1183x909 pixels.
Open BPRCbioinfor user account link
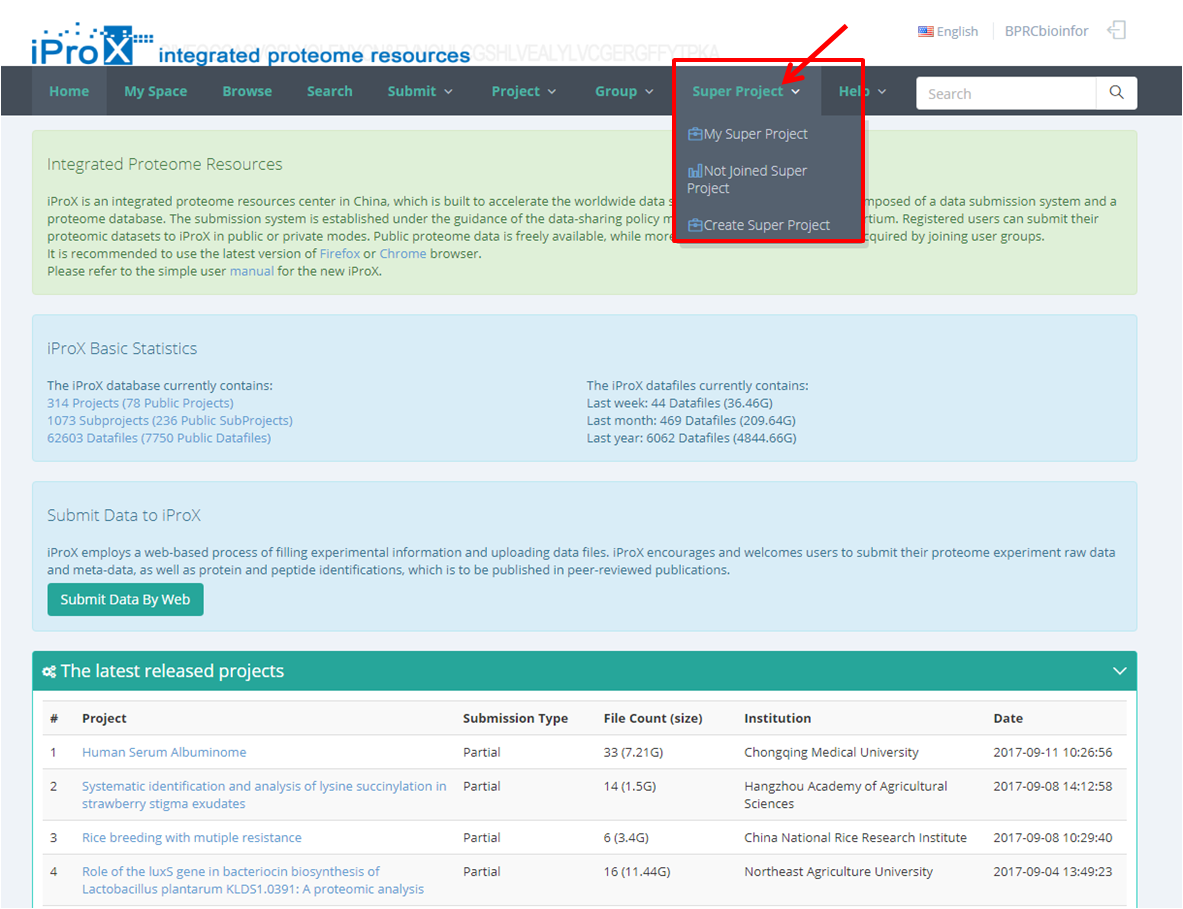pyautogui.click(x=1046, y=31)
